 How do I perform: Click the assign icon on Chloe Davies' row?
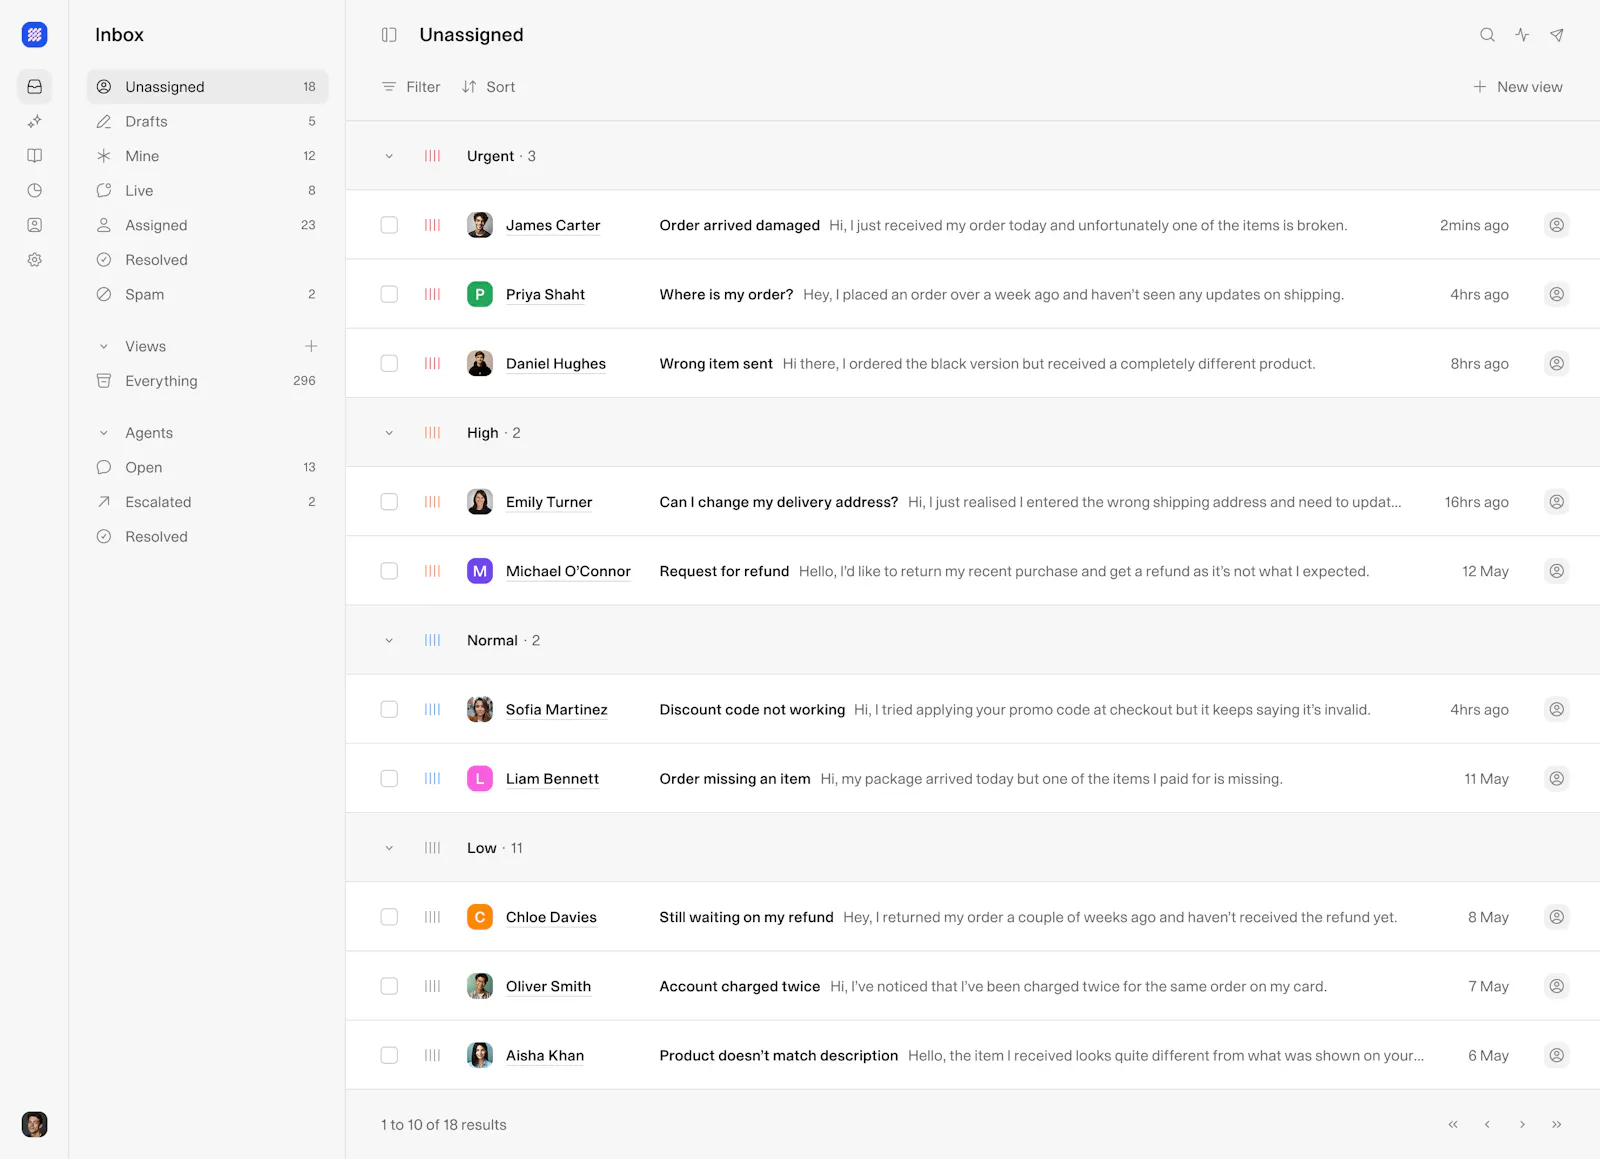1557,917
